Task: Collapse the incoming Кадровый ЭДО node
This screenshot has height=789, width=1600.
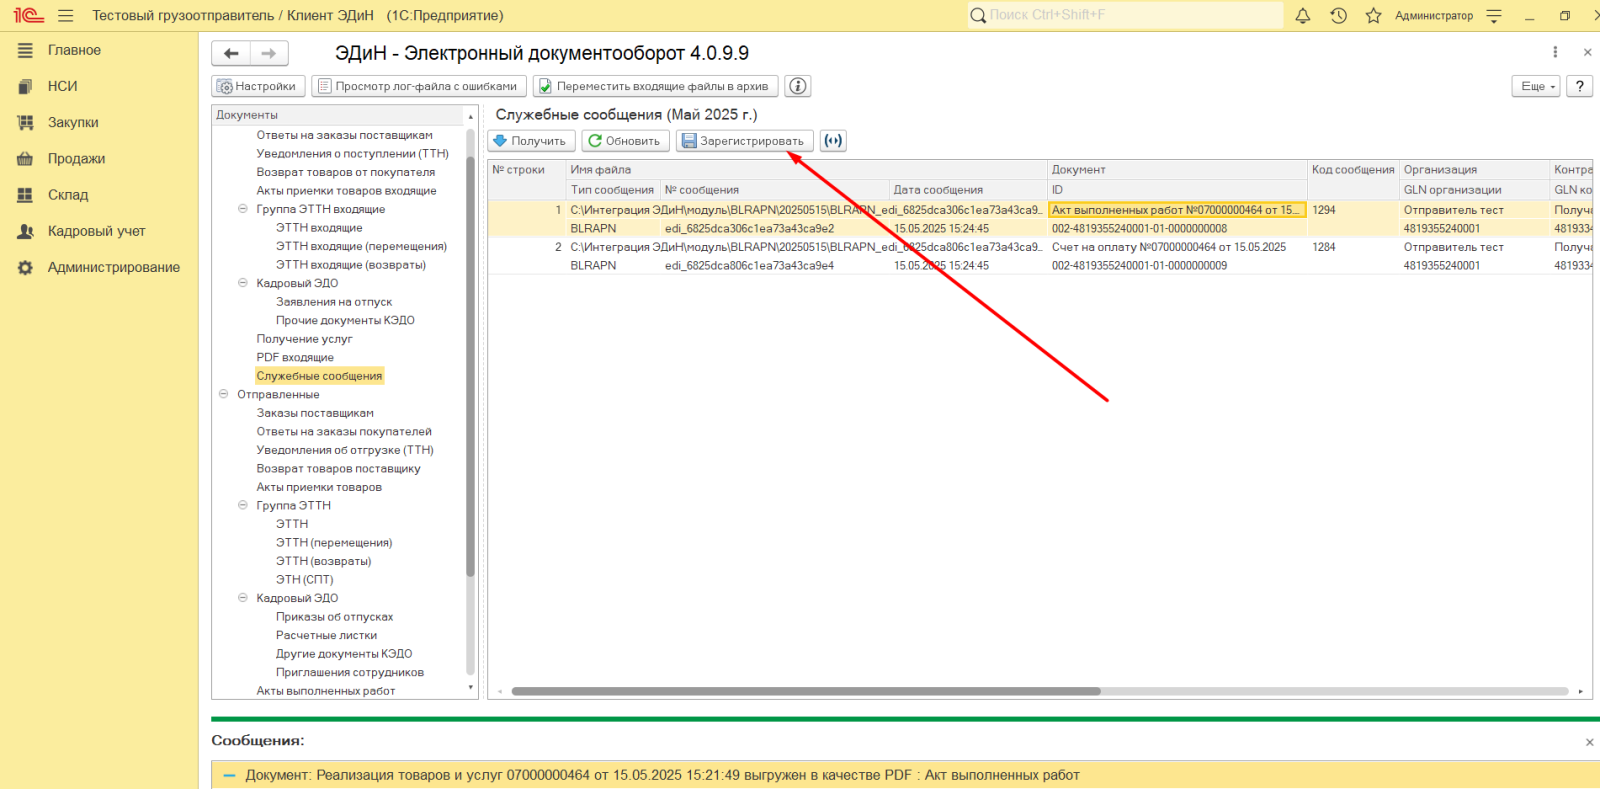Action: pyautogui.click(x=242, y=283)
